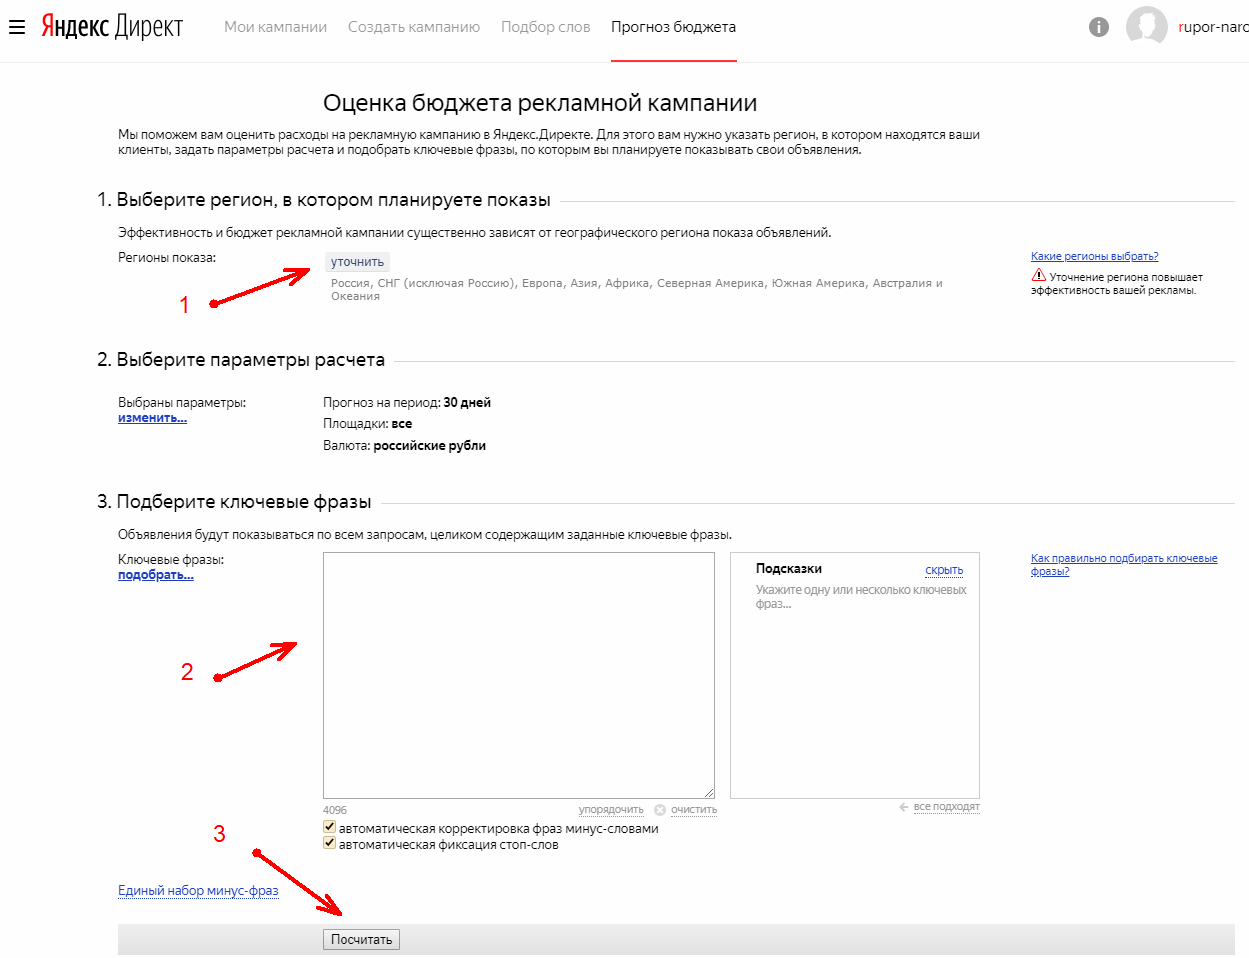Screen dimensions: 1249x958
Task: Click the selected regions list text
Action: tap(636, 290)
